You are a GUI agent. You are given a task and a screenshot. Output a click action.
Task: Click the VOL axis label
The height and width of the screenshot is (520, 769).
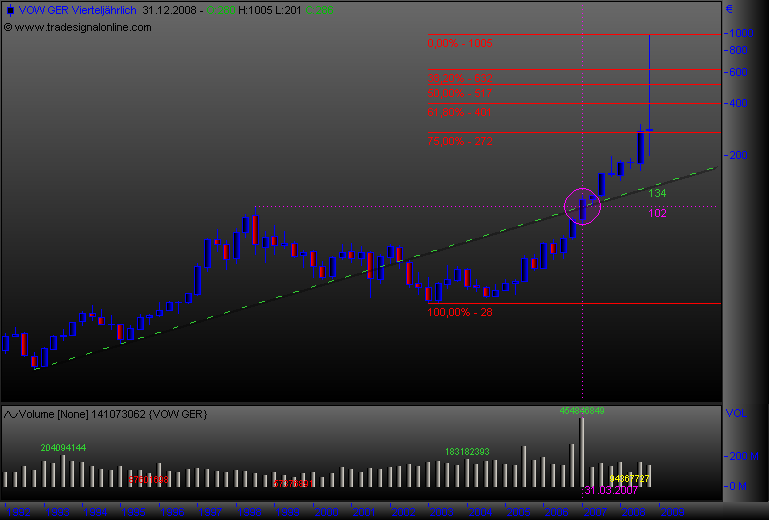pyautogui.click(x=735, y=412)
